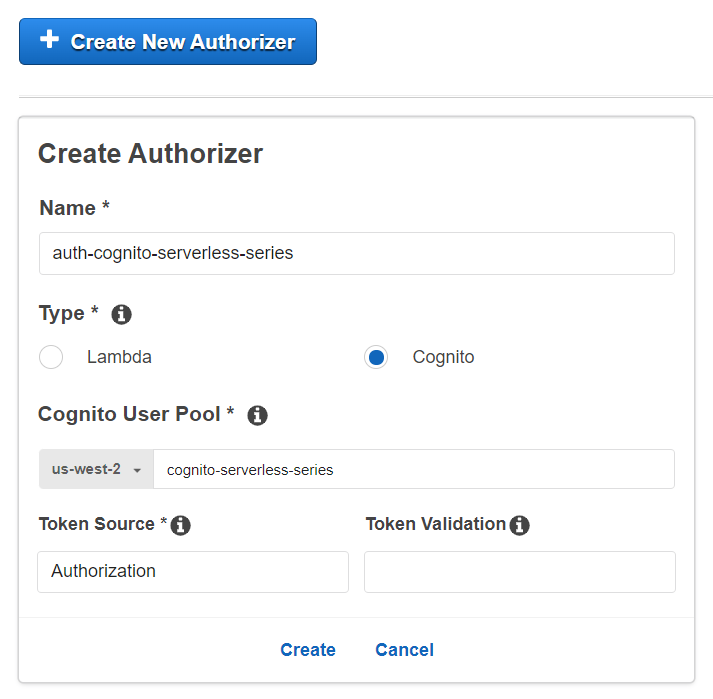Show info for Cognito User Pool

[257, 415]
